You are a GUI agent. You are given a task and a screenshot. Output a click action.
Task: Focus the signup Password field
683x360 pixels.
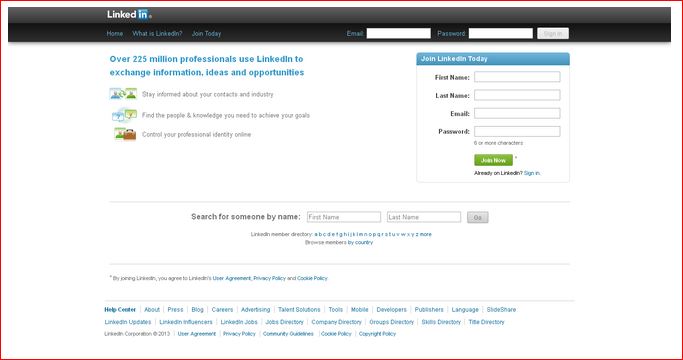point(517,131)
